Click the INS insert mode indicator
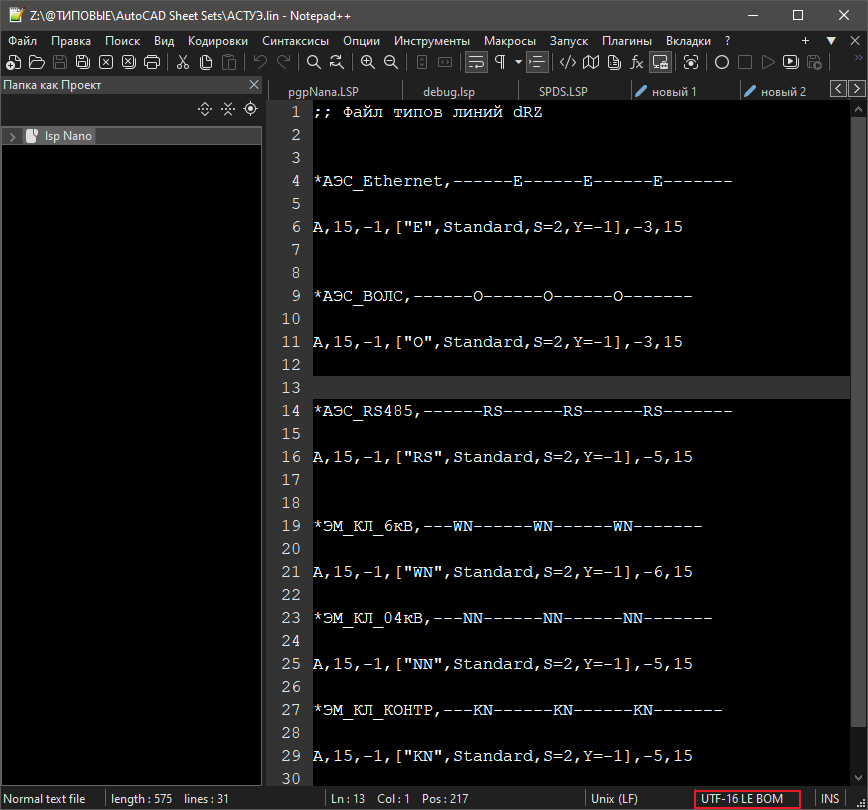The width and height of the screenshot is (868, 810). point(829,799)
